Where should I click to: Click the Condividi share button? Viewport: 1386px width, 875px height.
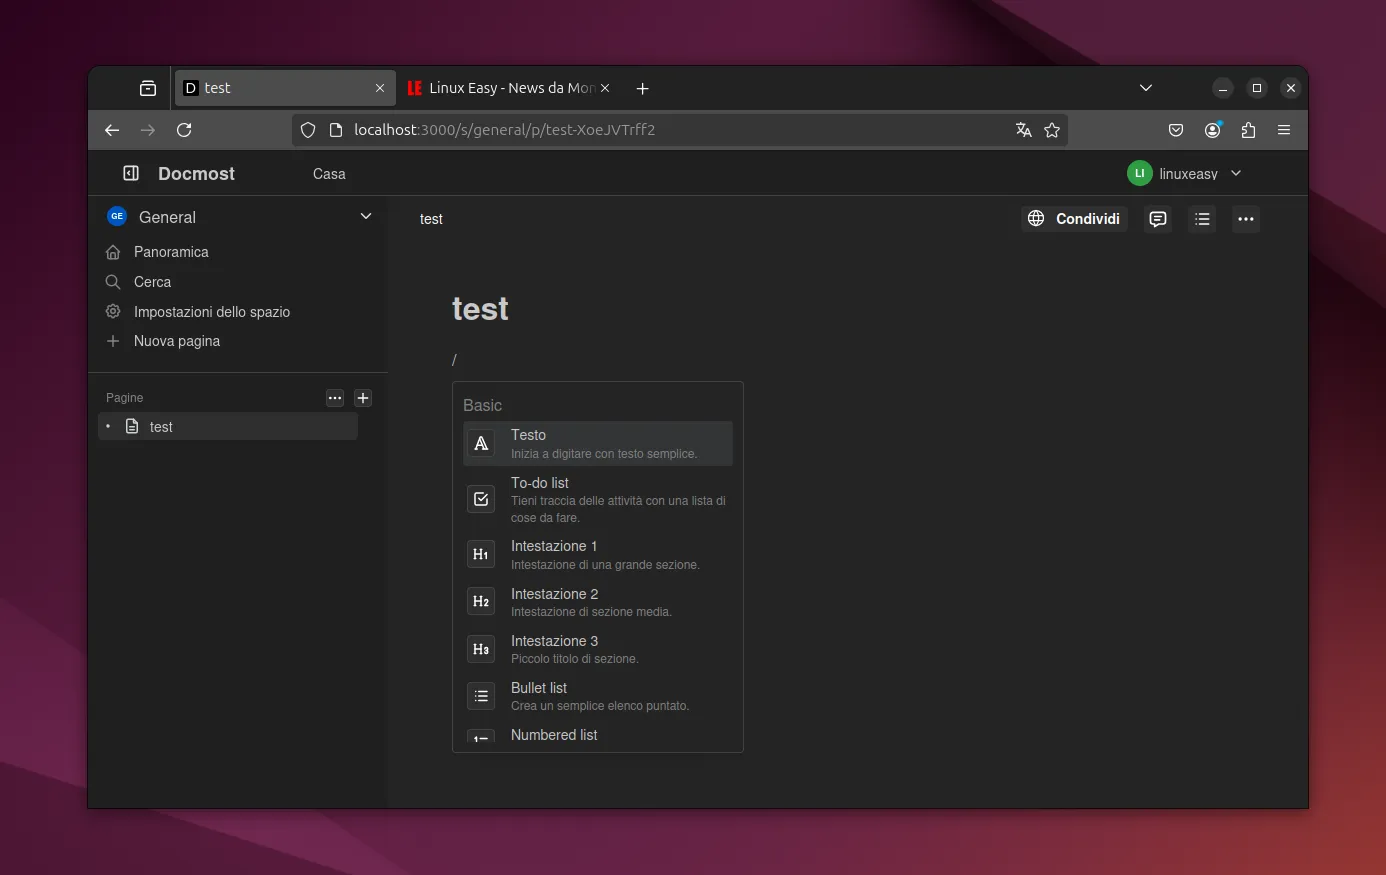[x=1075, y=219]
